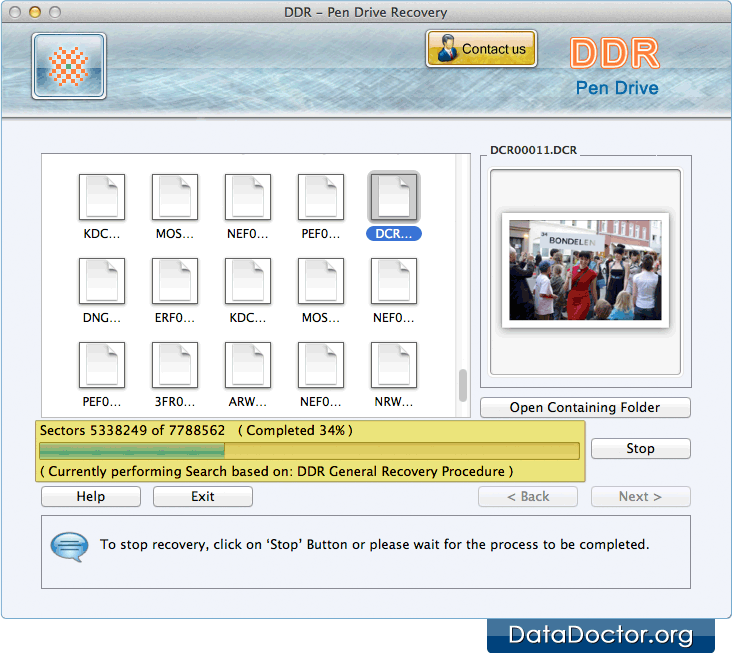732x653 pixels.
Task: Select the ERF0 file icon
Action: point(175,281)
